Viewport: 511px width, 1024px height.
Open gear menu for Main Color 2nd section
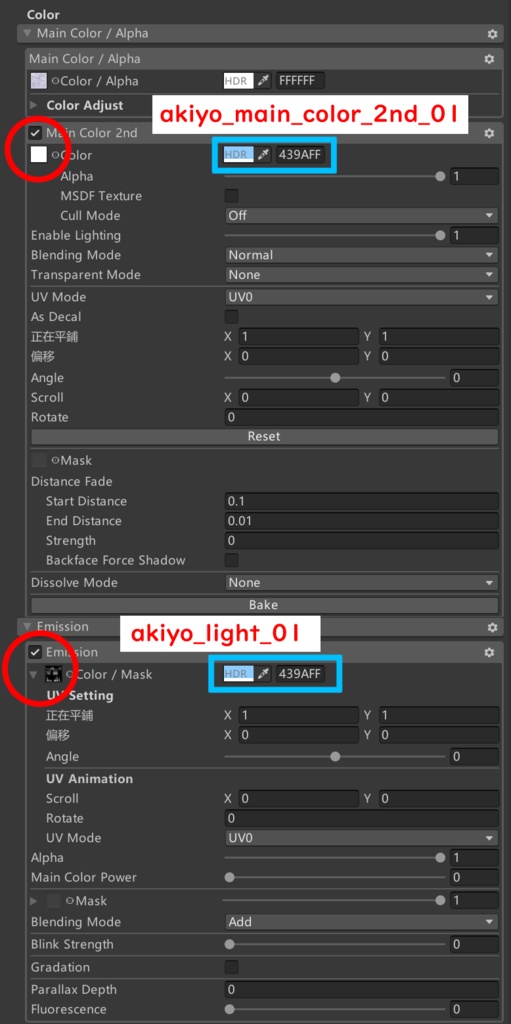[x=489, y=133]
